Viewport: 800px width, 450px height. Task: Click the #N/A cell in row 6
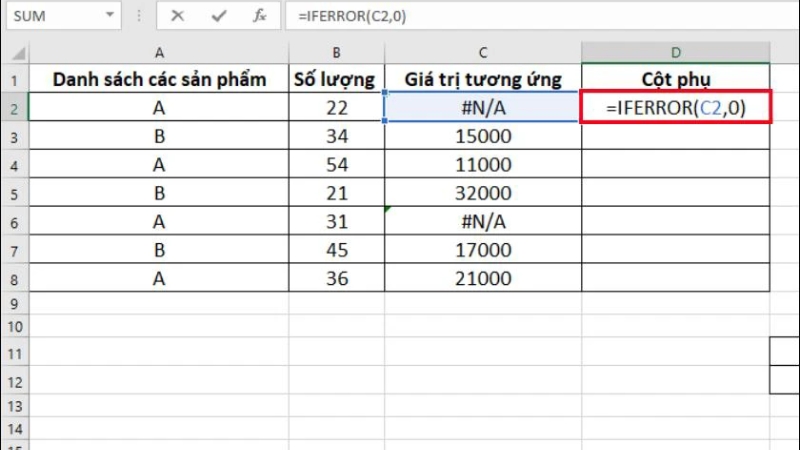tap(483, 222)
